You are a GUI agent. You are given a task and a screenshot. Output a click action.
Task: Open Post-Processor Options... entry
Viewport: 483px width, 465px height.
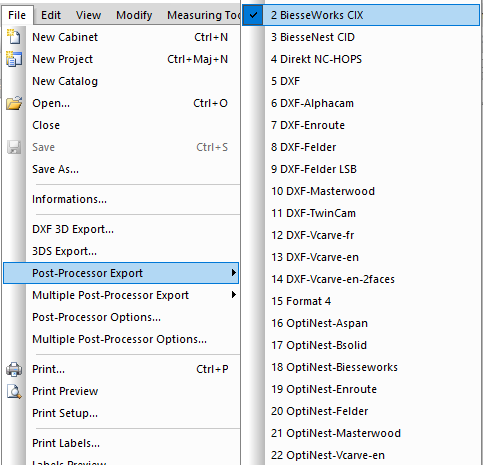coord(121,317)
